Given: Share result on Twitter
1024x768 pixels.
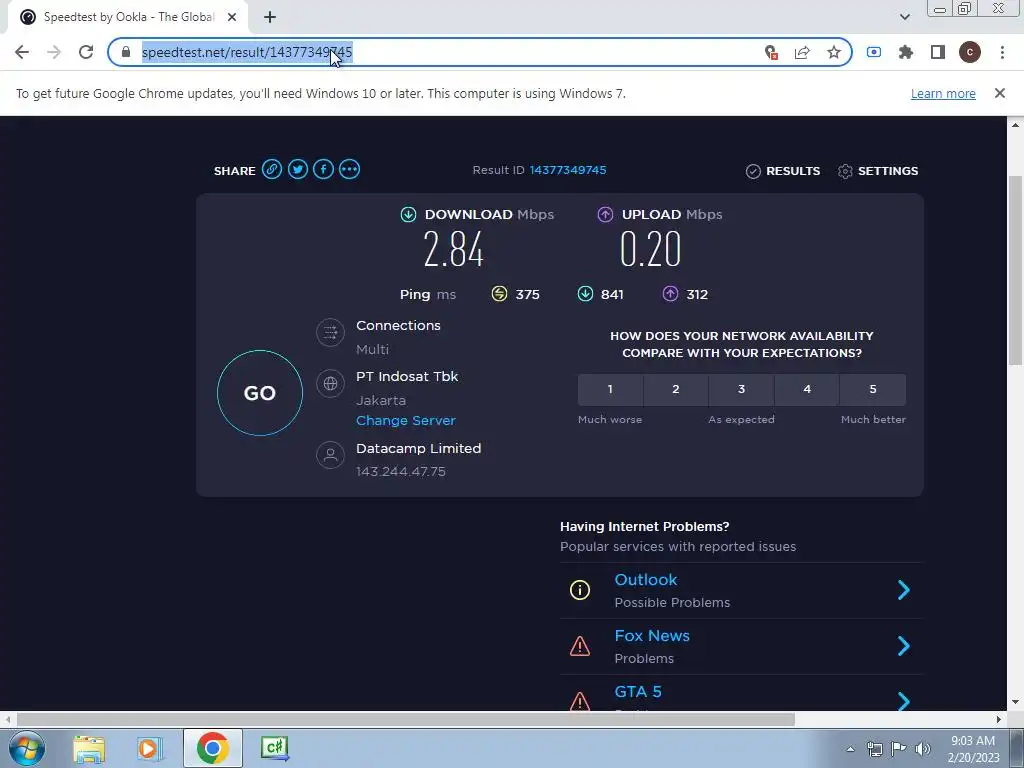Looking at the screenshot, I should tap(298, 170).
